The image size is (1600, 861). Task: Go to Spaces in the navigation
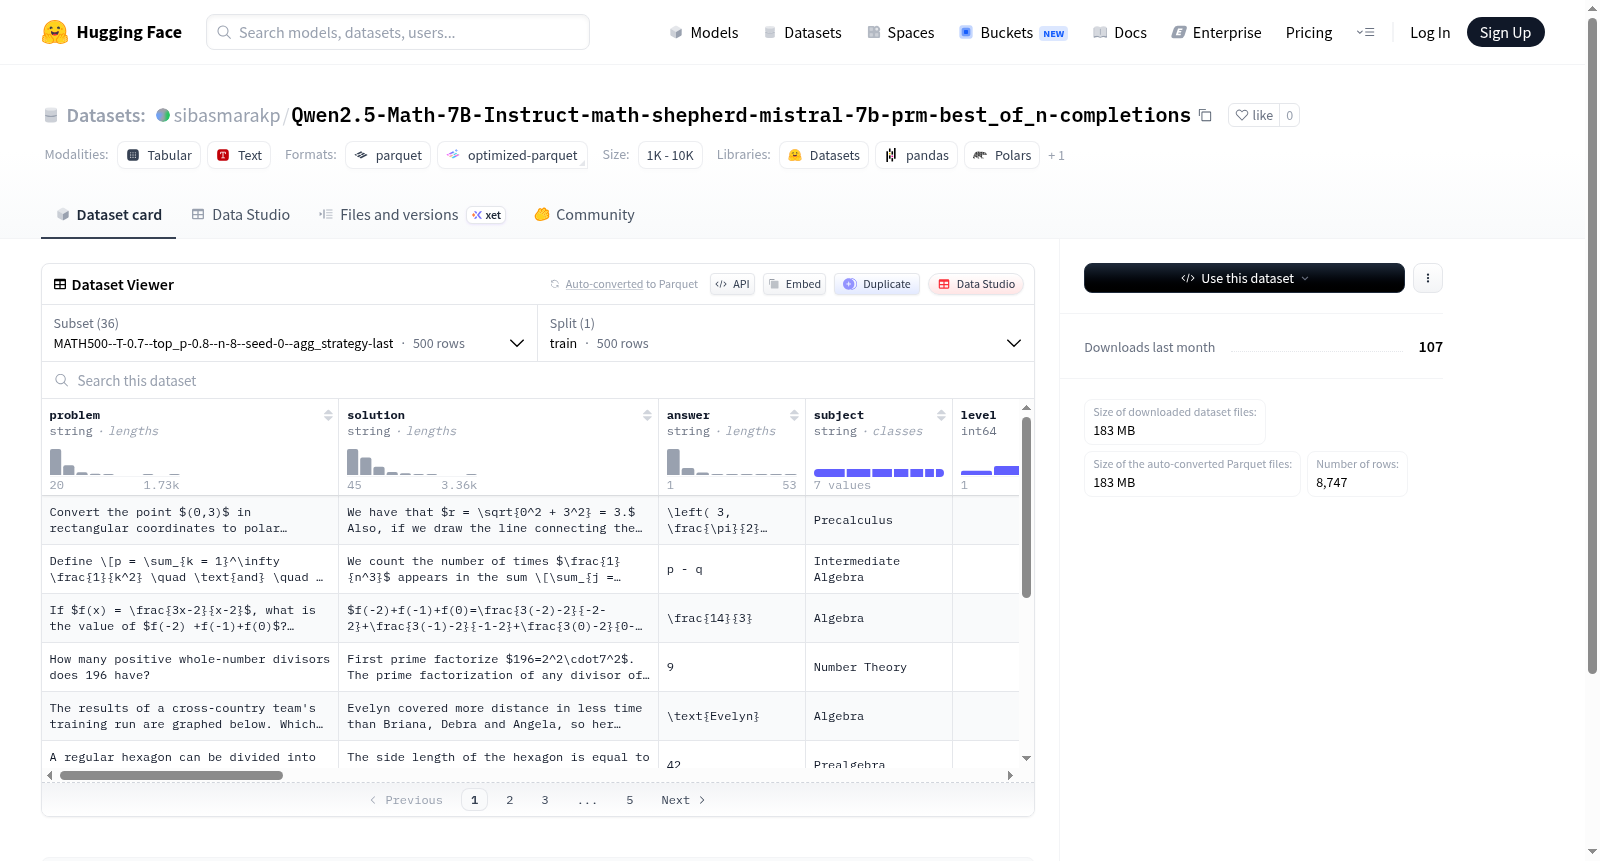901,32
